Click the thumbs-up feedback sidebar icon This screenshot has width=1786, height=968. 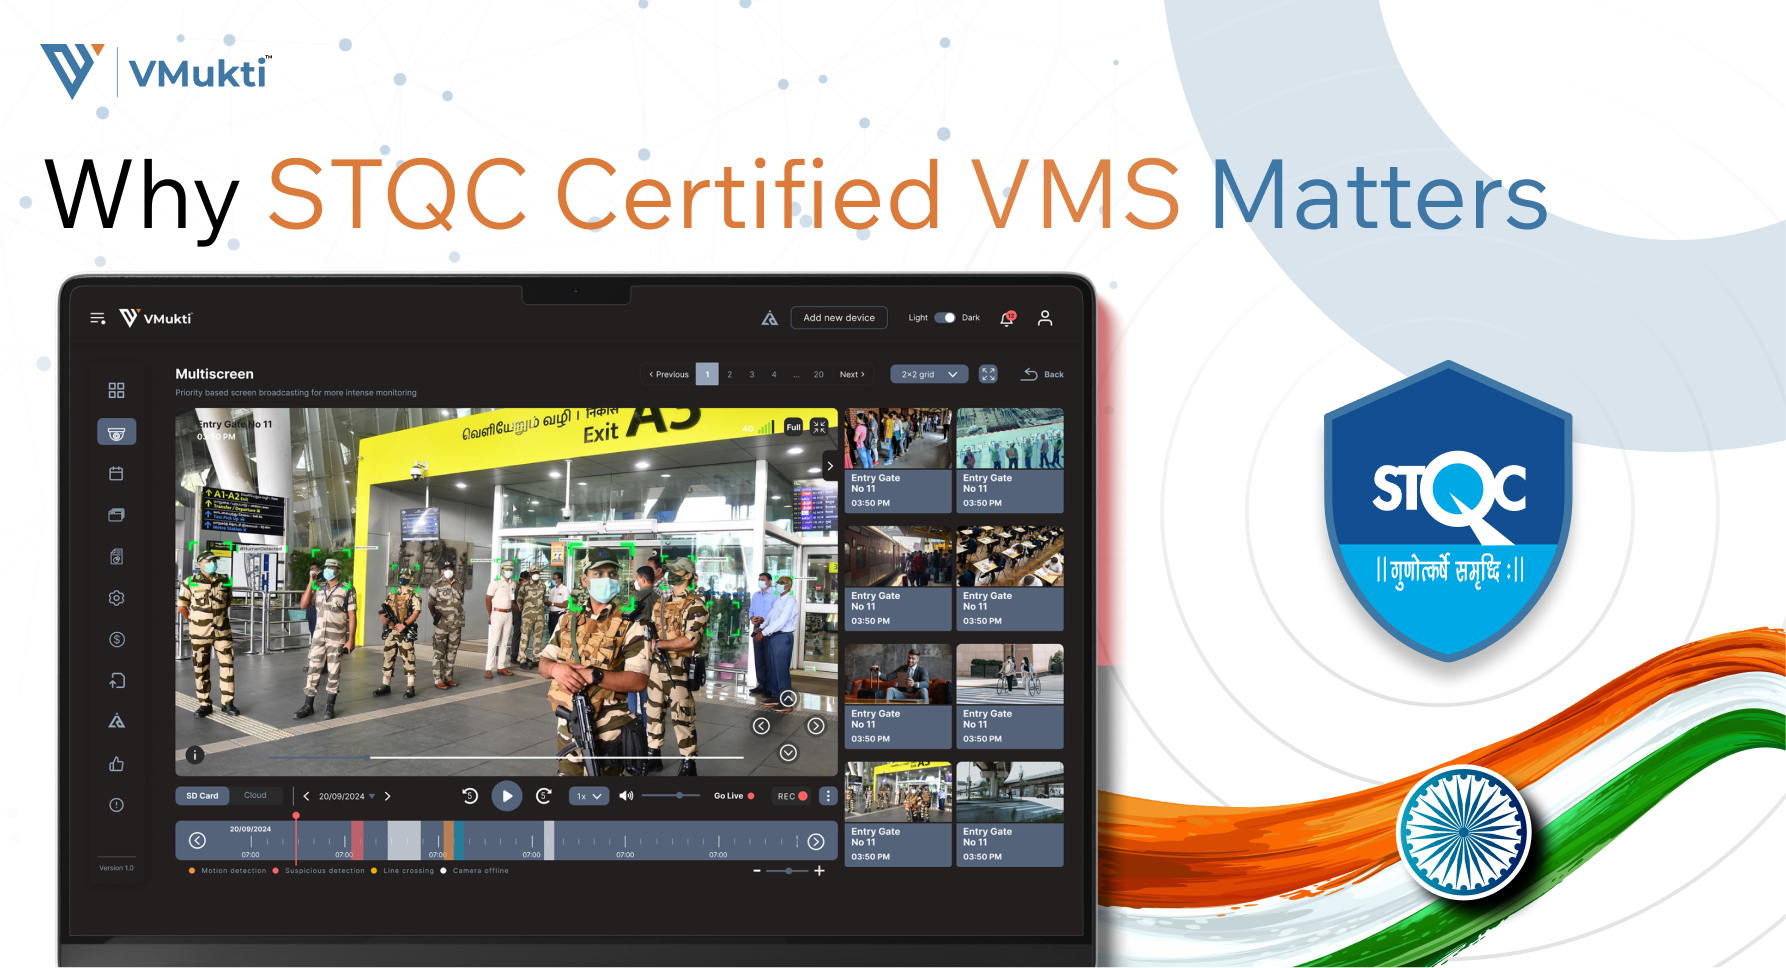pyautogui.click(x=117, y=764)
